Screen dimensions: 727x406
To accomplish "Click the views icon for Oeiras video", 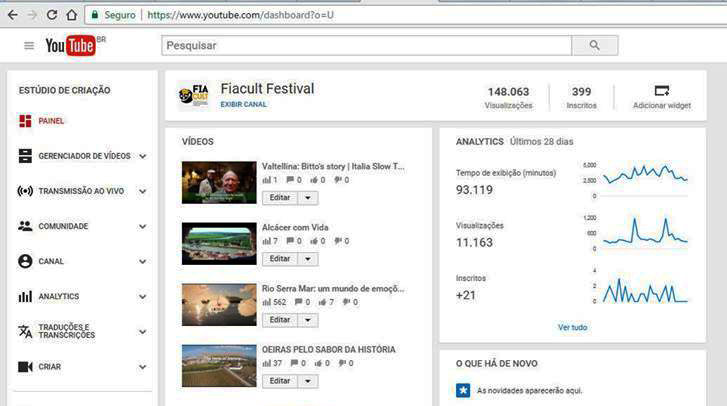I will (x=266, y=363).
